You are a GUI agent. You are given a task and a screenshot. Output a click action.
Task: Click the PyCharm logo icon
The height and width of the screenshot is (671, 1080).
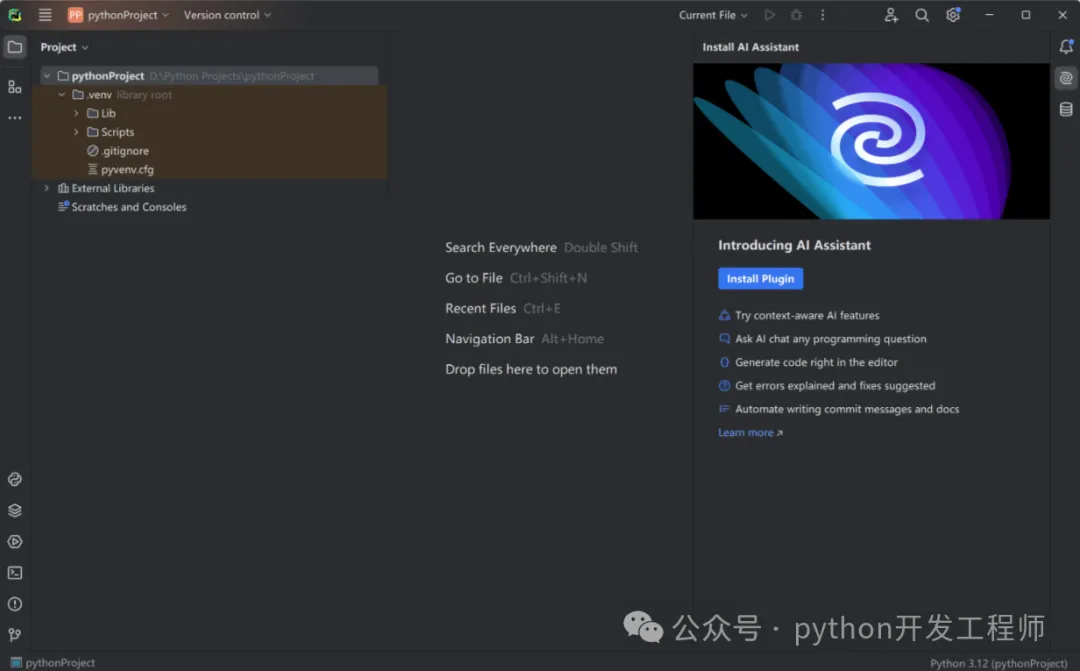pos(14,14)
